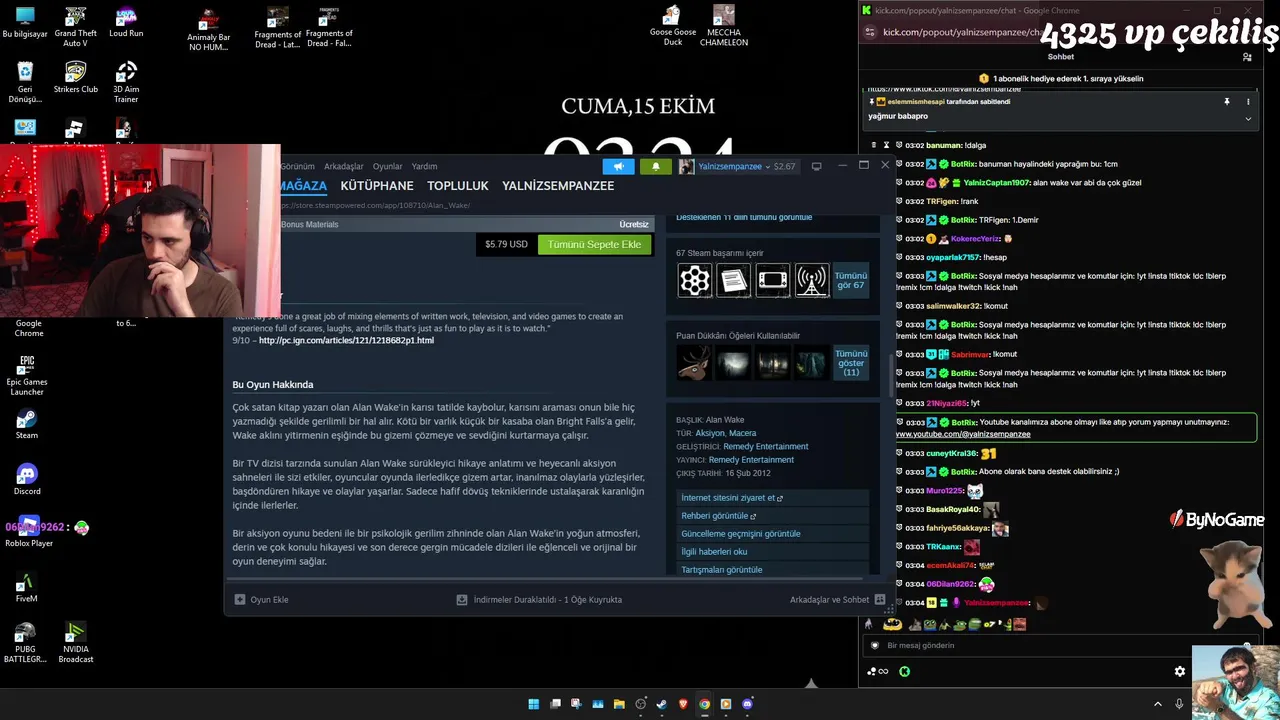
Task: Open İlgili haberleri oku
Action: point(773,552)
